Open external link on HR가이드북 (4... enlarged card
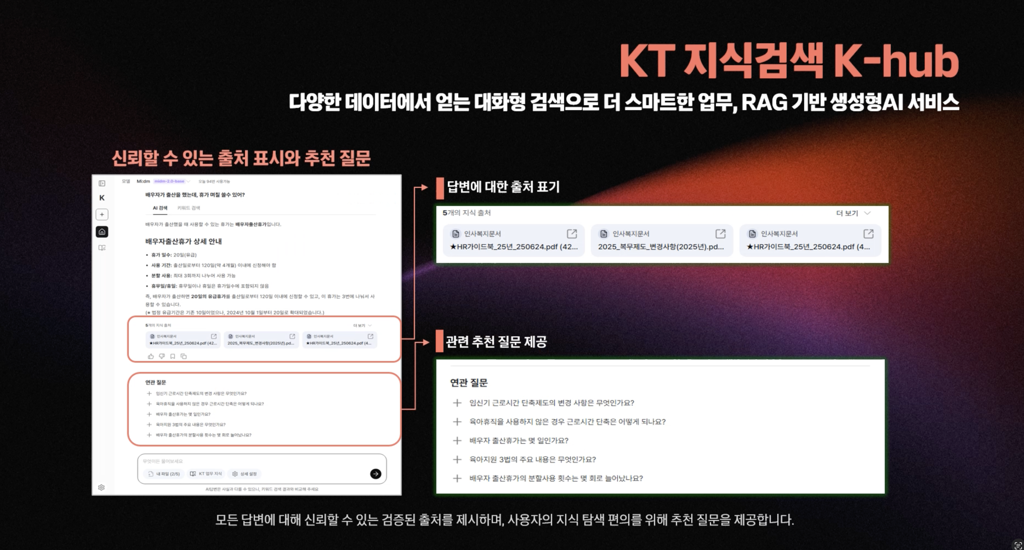 (869, 234)
